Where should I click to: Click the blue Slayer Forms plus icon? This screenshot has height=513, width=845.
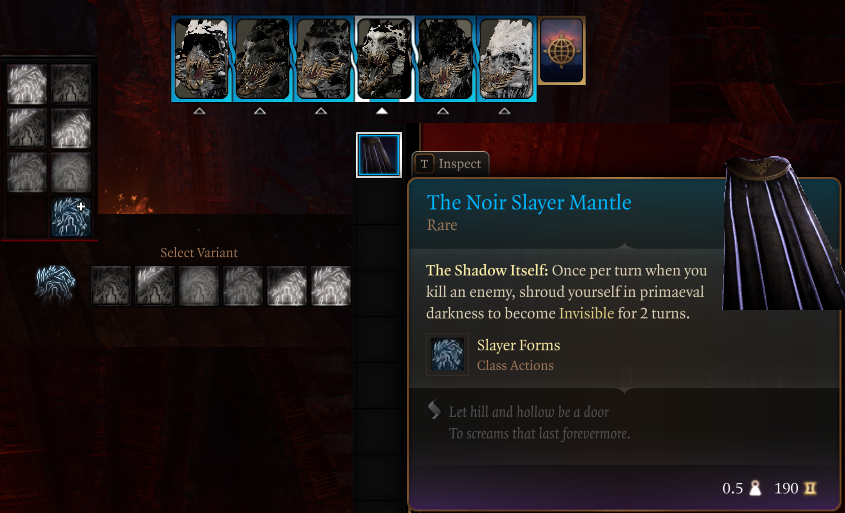(x=71, y=217)
